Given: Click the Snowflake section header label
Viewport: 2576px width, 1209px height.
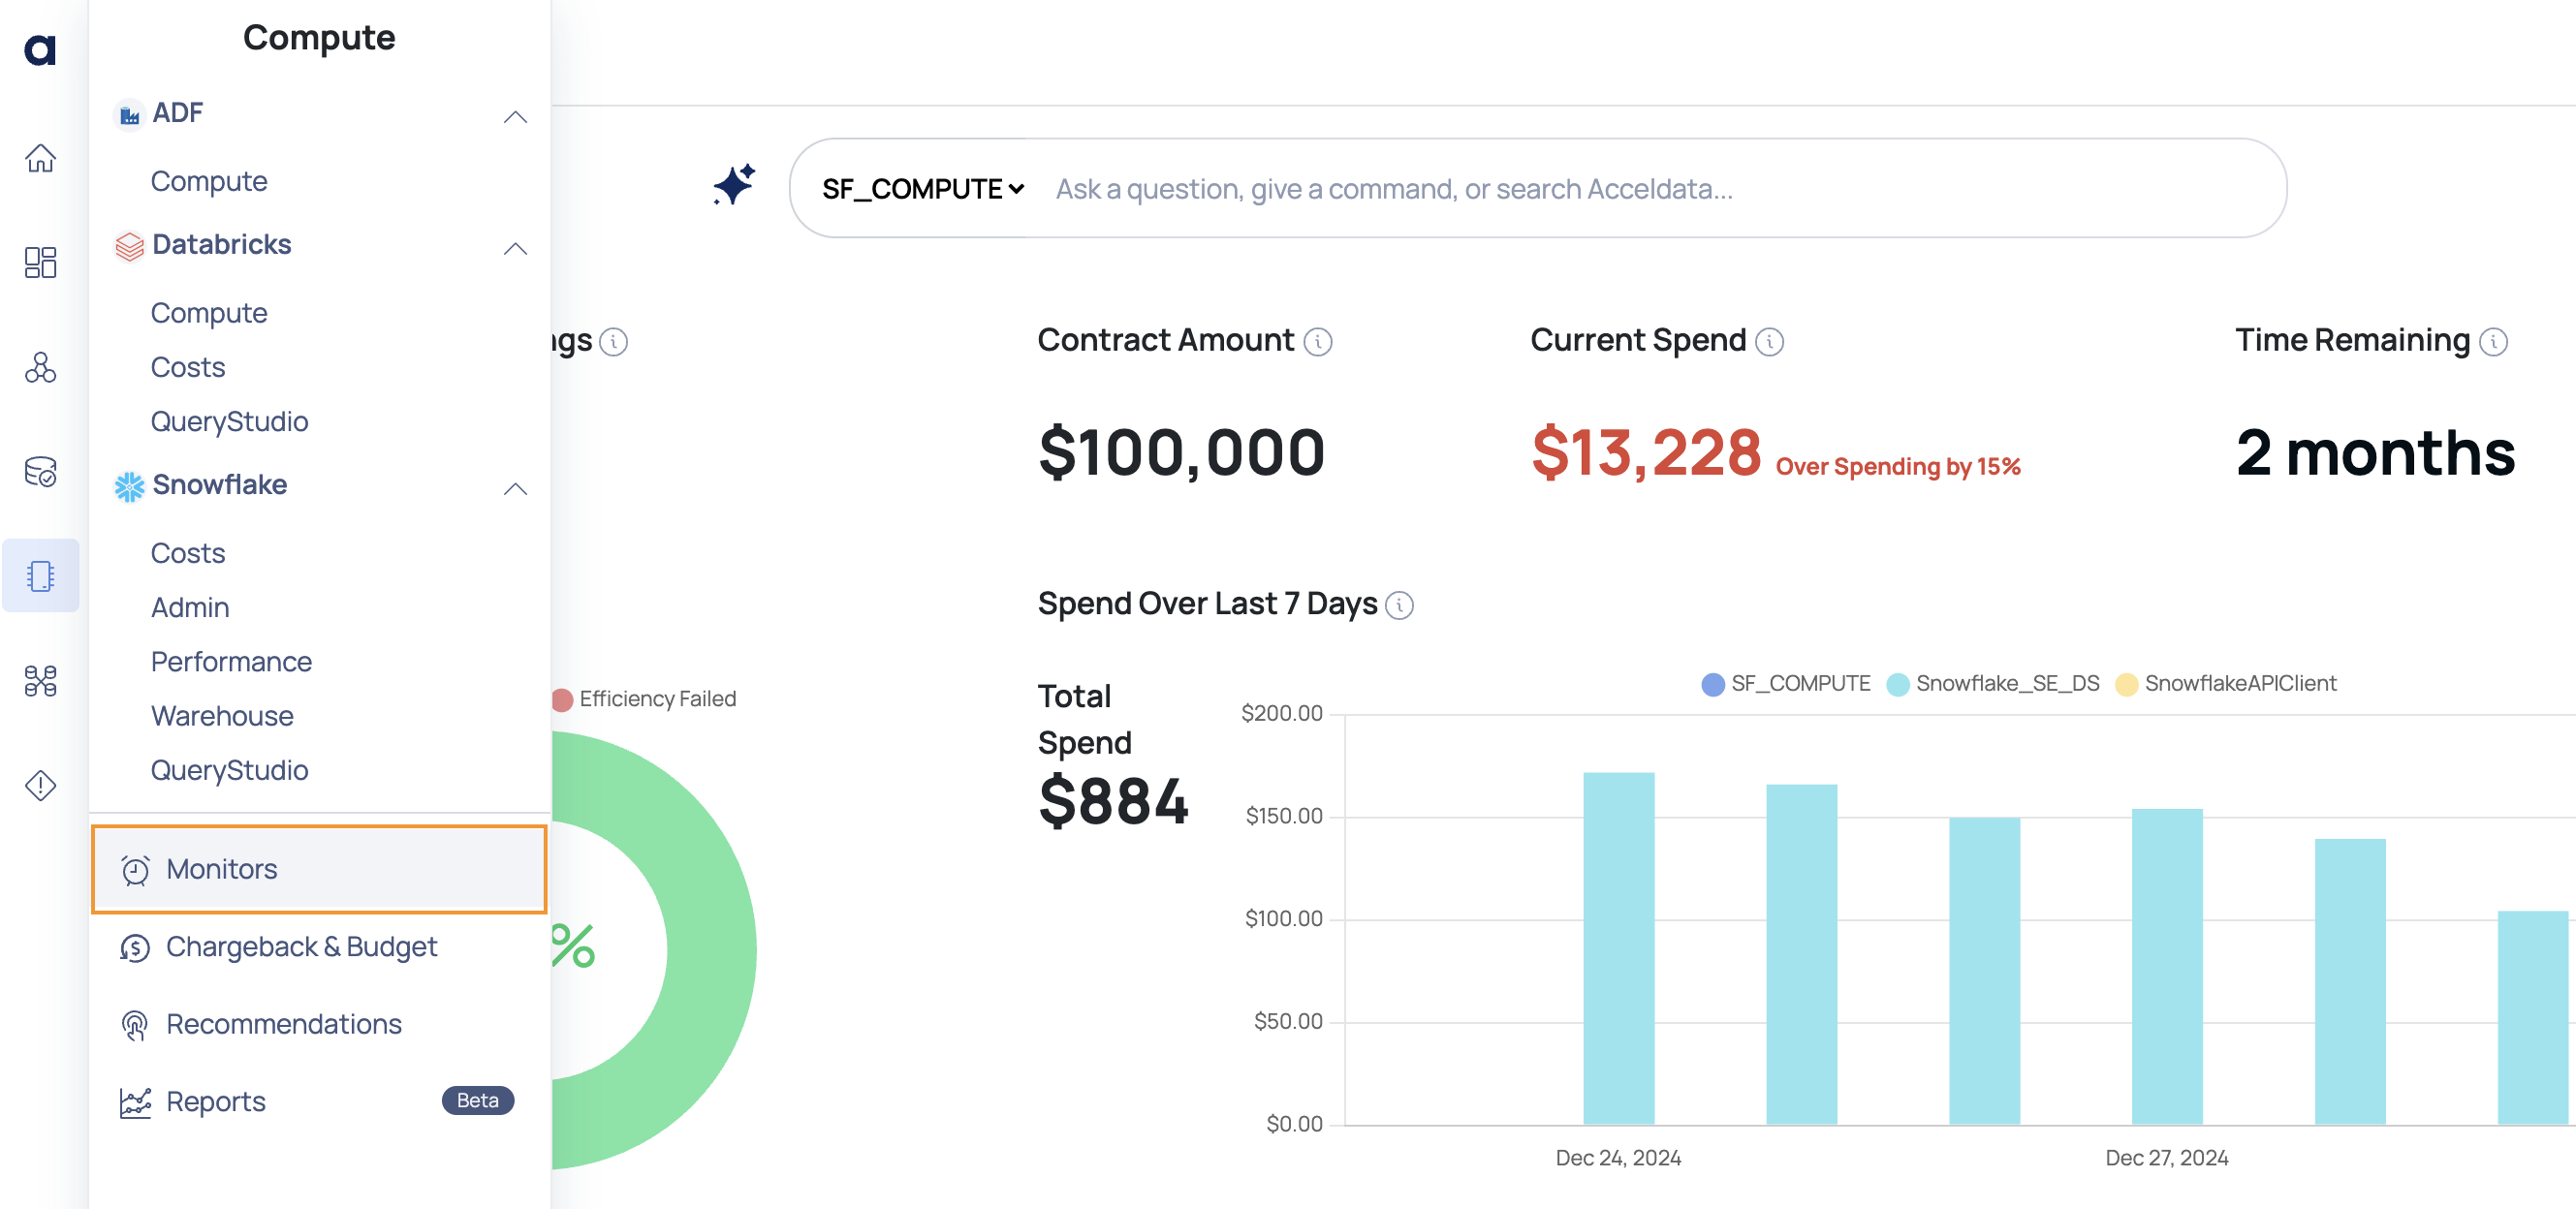Looking at the screenshot, I should point(219,485).
